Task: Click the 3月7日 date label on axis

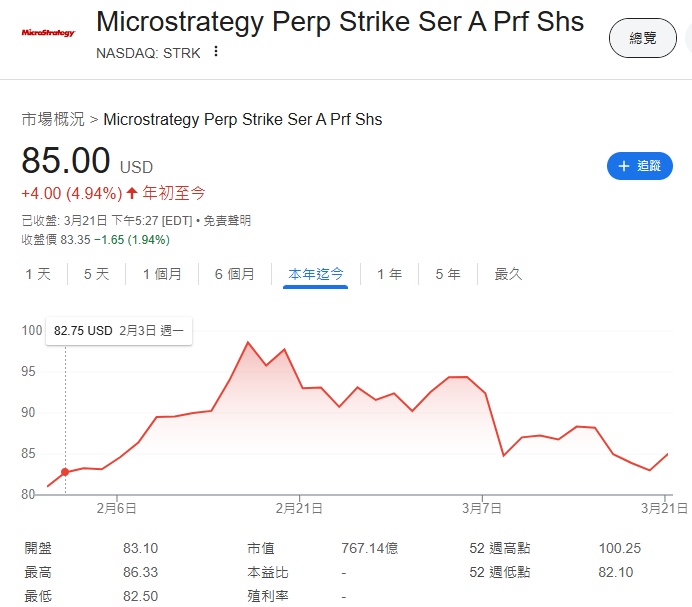Action: 482,508
